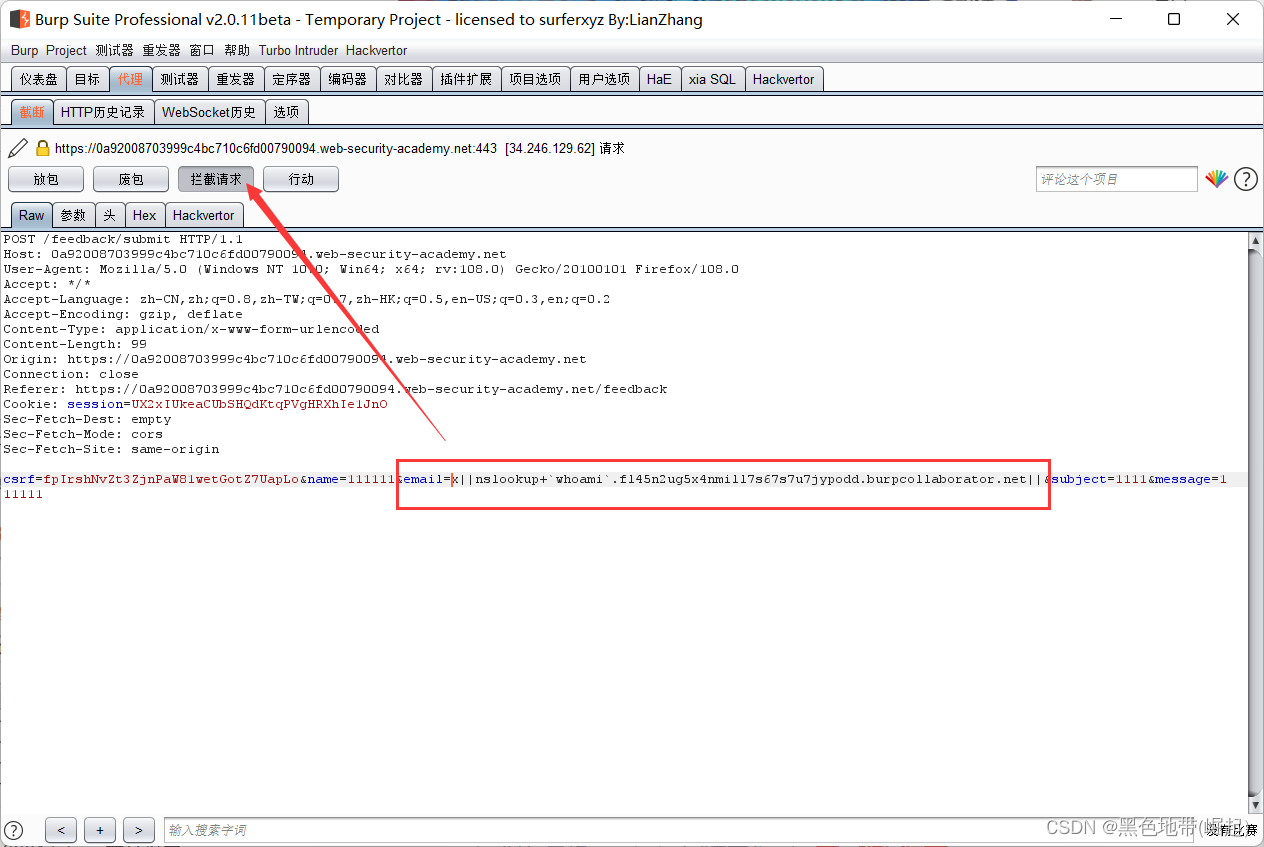The height and width of the screenshot is (847, 1264).
Task: Switch to the 插件扩展 tab
Action: pos(467,79)
